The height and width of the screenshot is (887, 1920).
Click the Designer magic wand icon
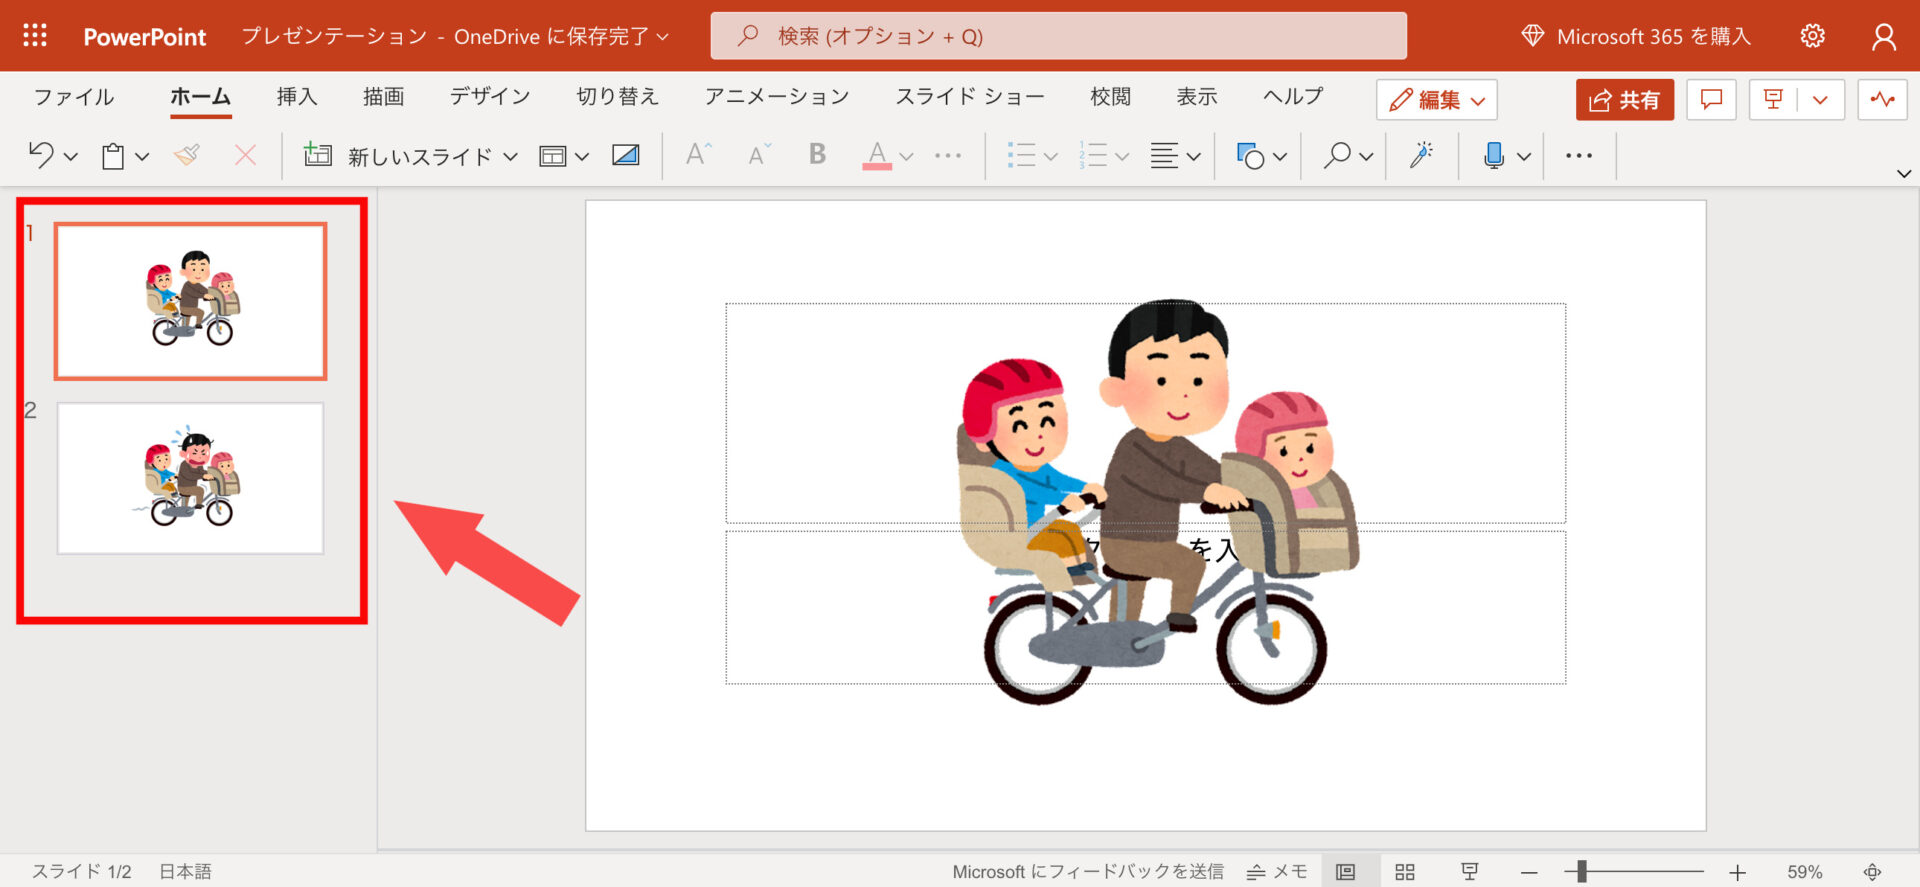click(1421, 155)
